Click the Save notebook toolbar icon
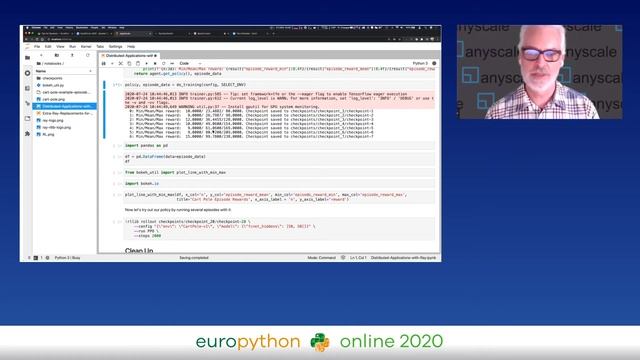The height and width of the screenshot is (360, 640). (104, 64)
